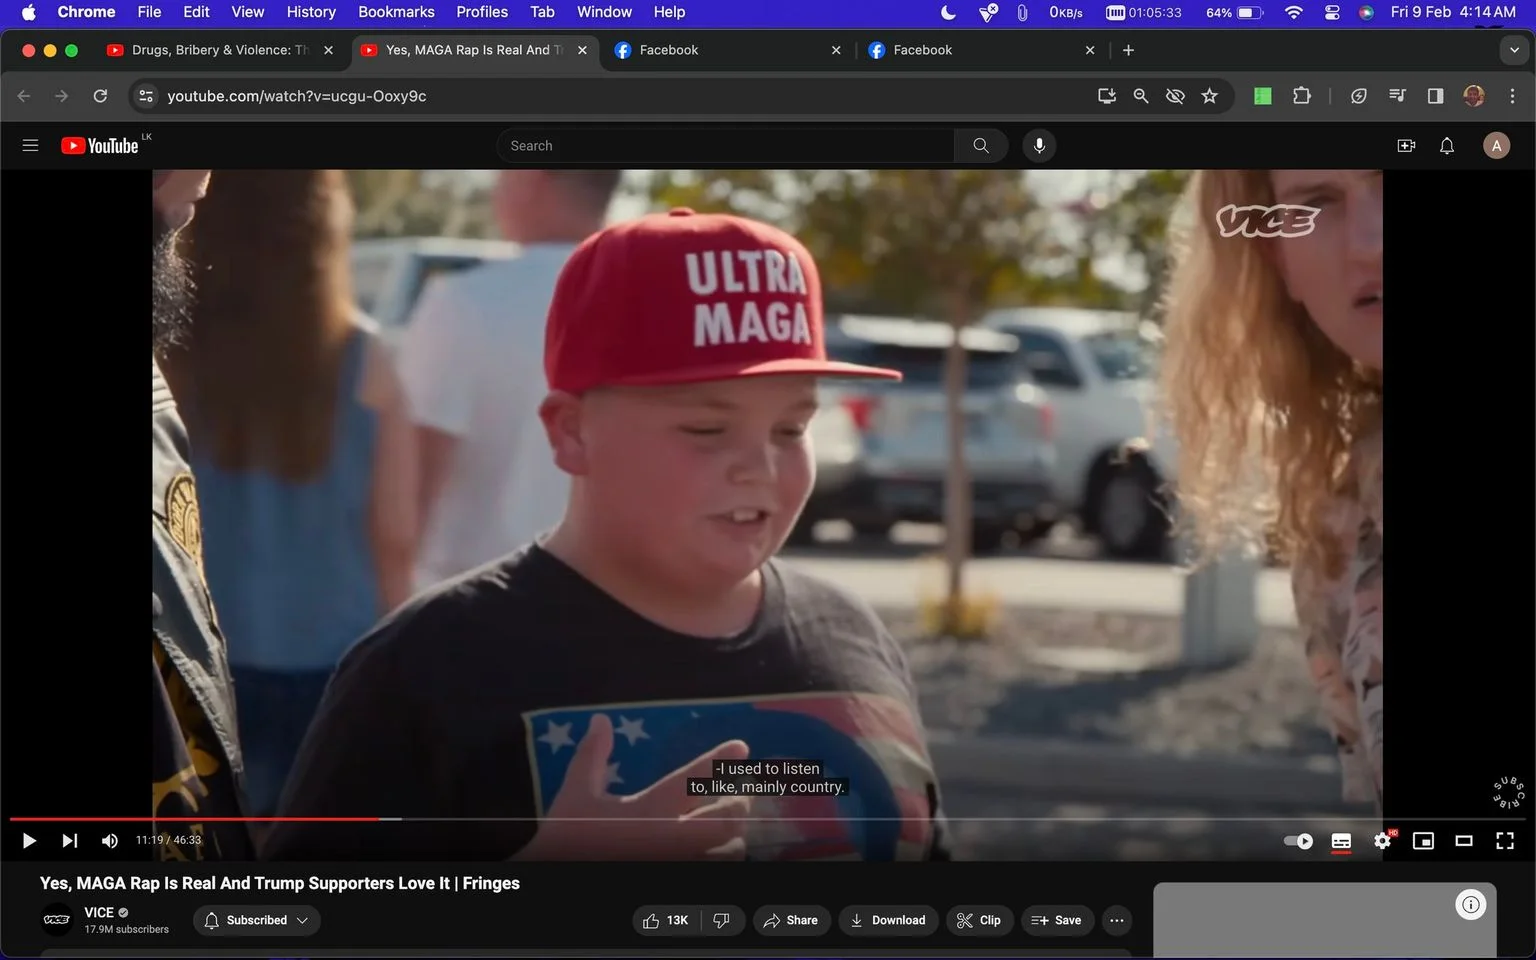Toggle the autoplay switch
The height and width of the screenshot is (960, 1536).
pyautogui.click(x=1299, y=841)
